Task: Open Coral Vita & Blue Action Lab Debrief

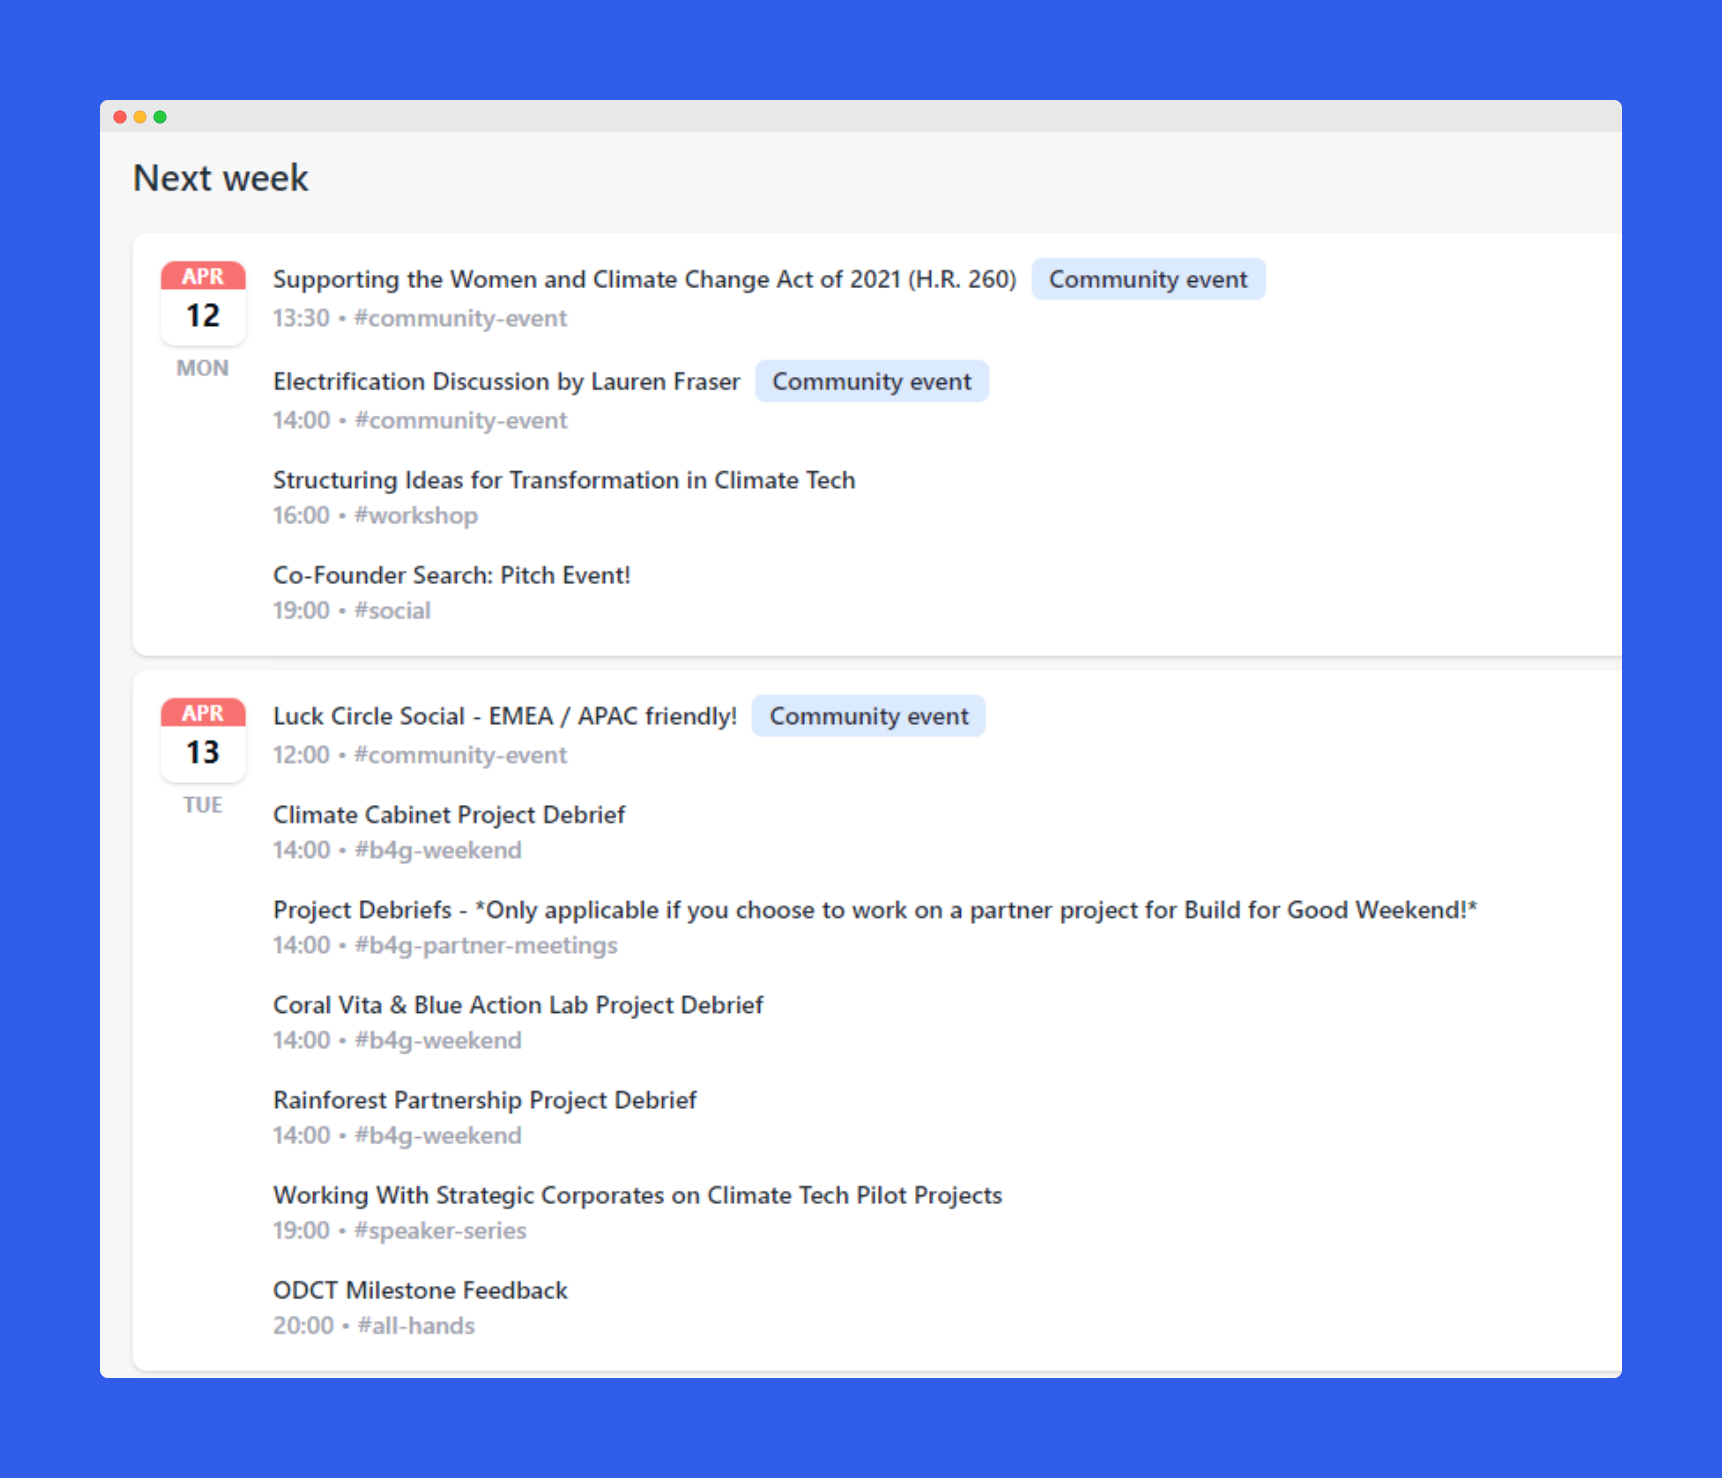Action: point(518,1005)
